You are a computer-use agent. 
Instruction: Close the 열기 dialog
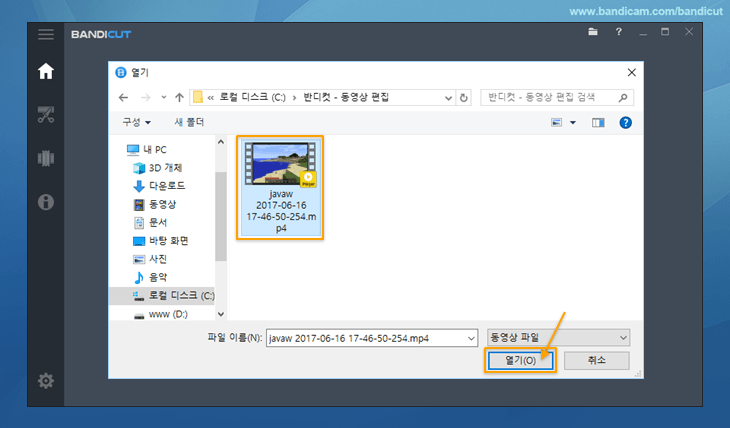pyautogui.click(x=631, y=73)
